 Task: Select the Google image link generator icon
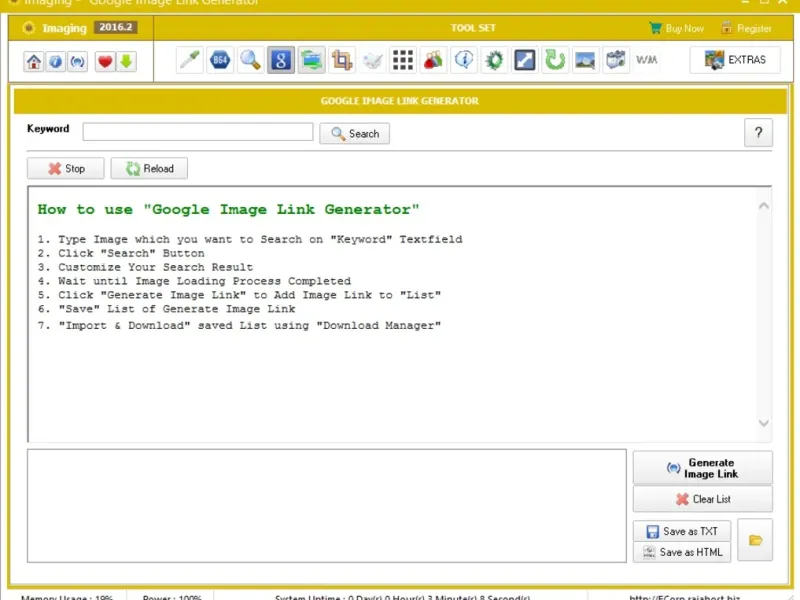click(281, 61)
